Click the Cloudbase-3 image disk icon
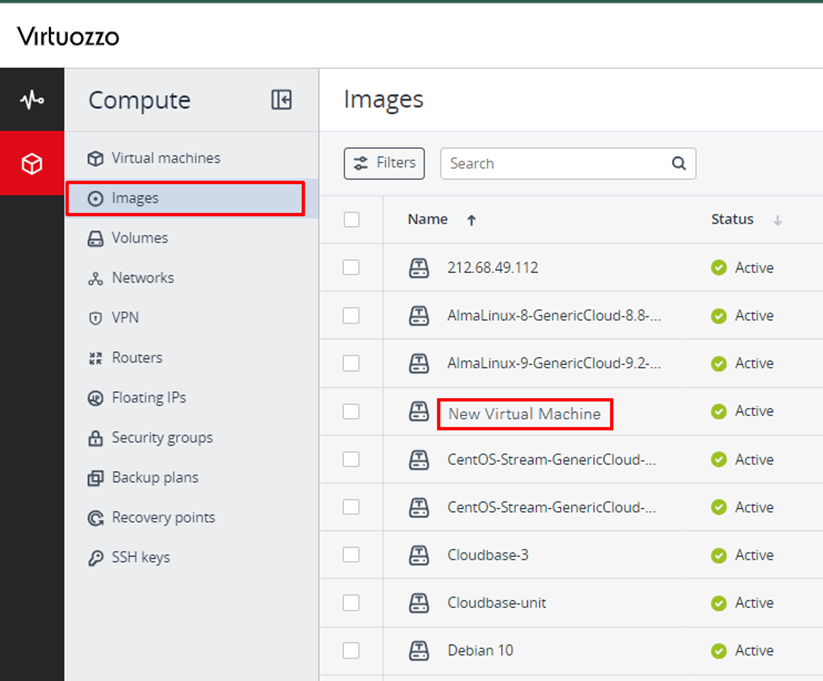This screenshot has width=823, height=681. click(419, 555)
